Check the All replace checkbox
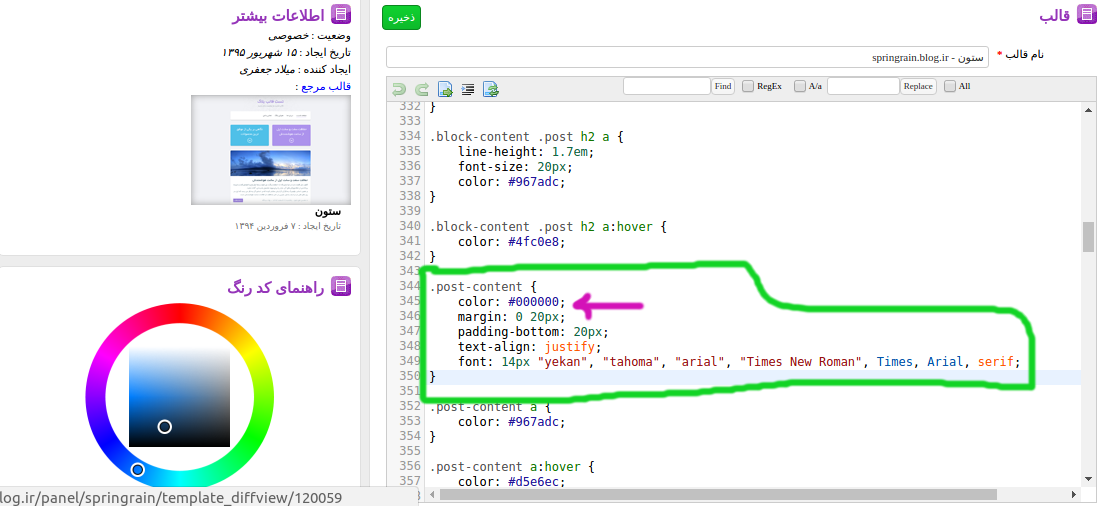 pos(950,86)
